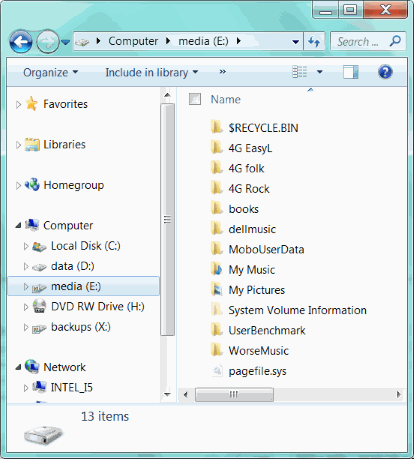This screenshot has width=414, height=459.
Task: Select the pagefile.sys file
Action: click(x=257, y=371)
